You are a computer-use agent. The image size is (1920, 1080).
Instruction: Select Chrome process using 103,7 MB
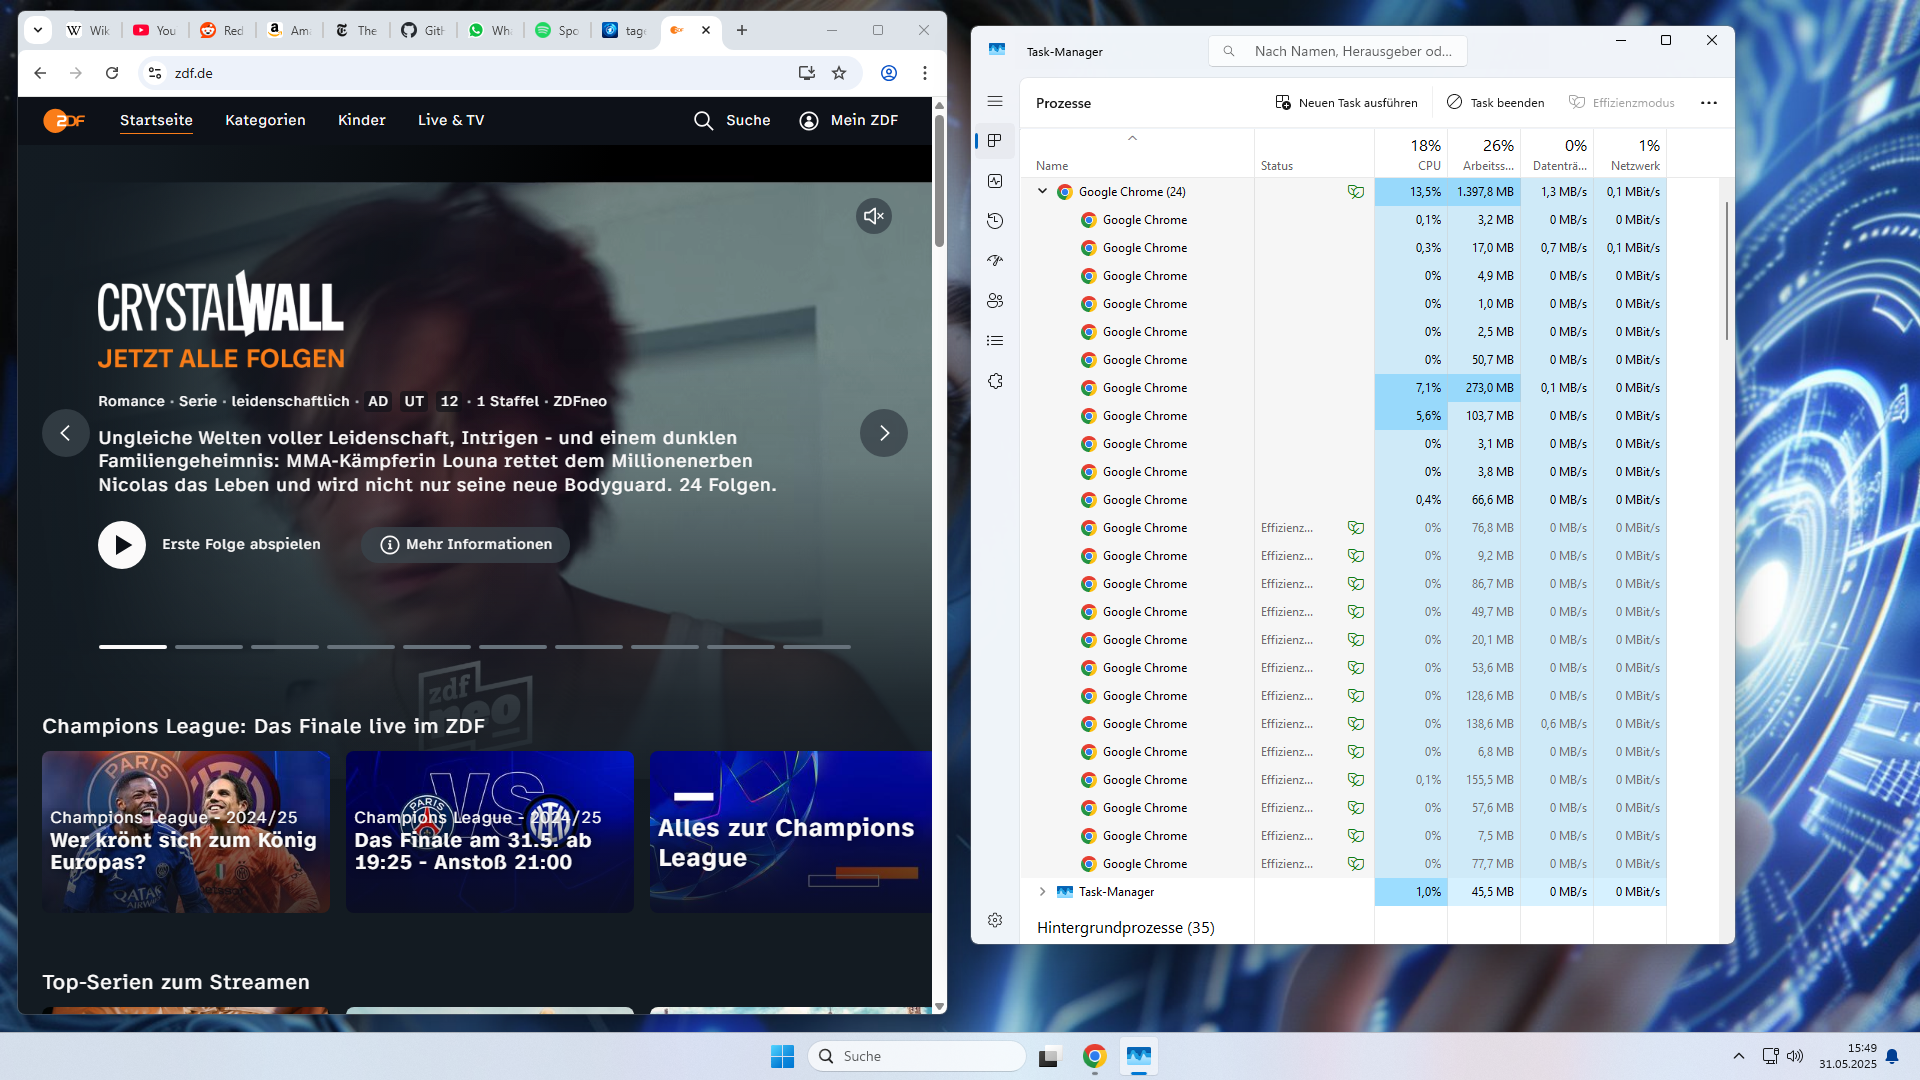(1343, 415)
